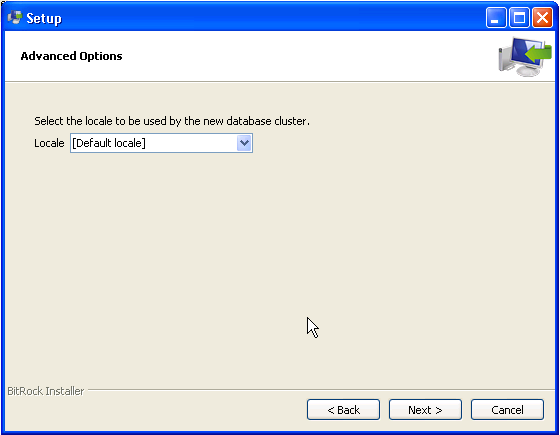Click the green arrow on installer logo
The width and height of the screenshot is (560, 435).
click(538, 54)
